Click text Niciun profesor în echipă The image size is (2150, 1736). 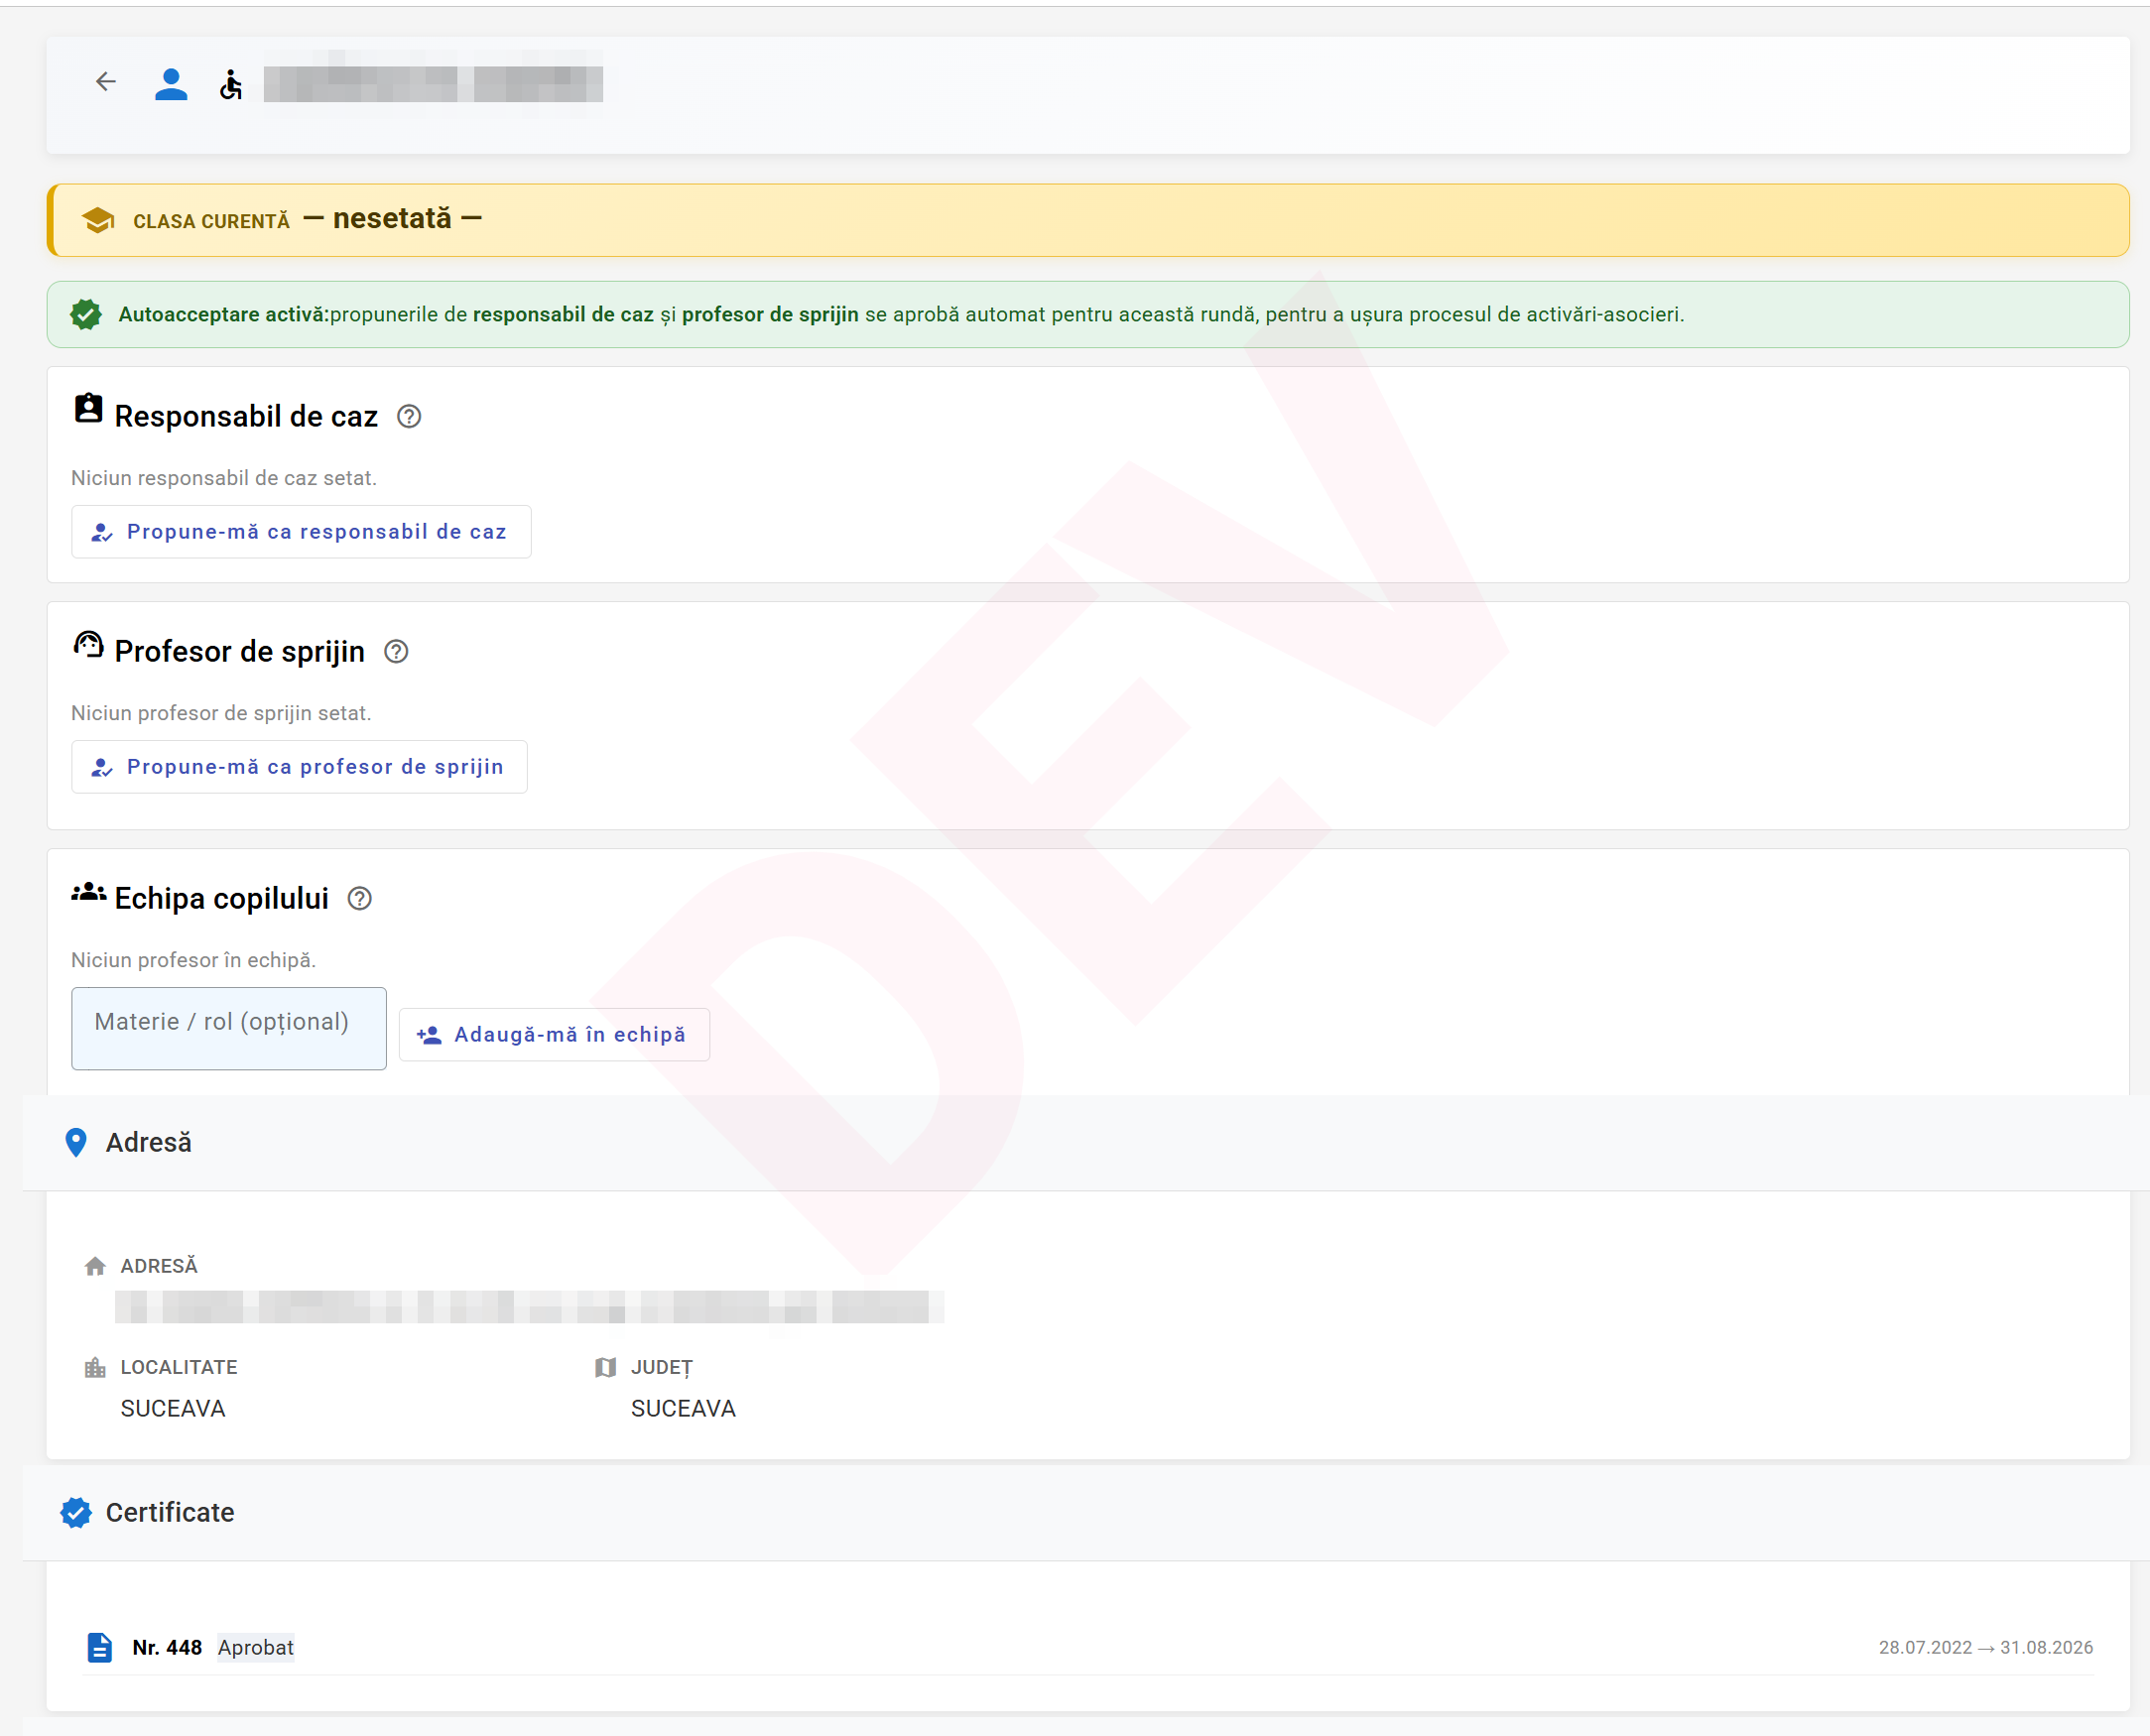[194, 960]
